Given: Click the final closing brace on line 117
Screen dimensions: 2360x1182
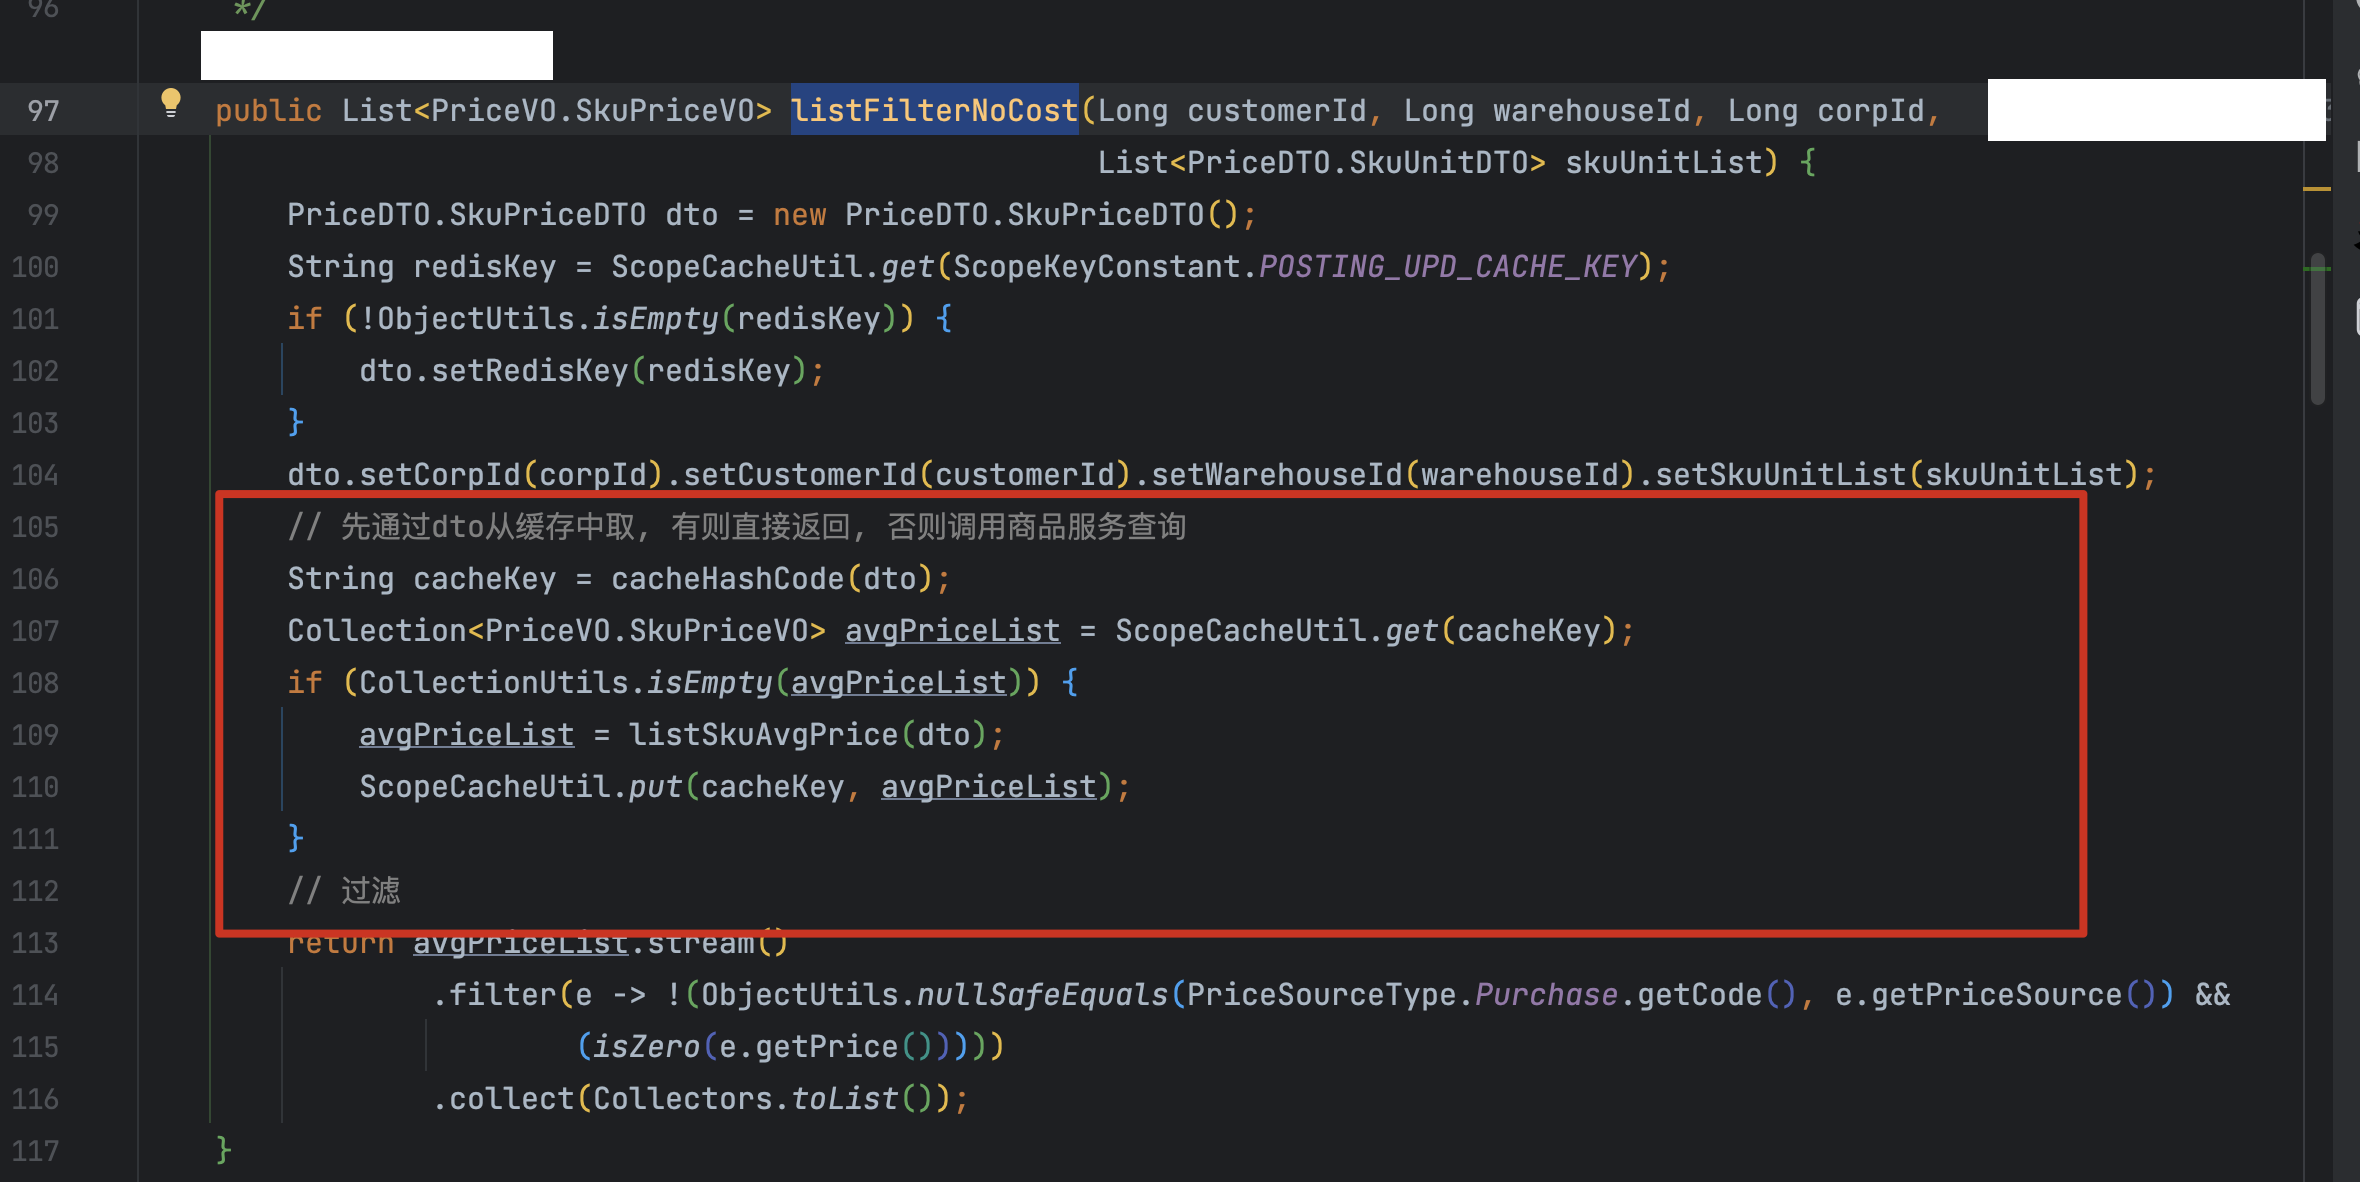Looking at the screenshot, I should [223, 1149].
